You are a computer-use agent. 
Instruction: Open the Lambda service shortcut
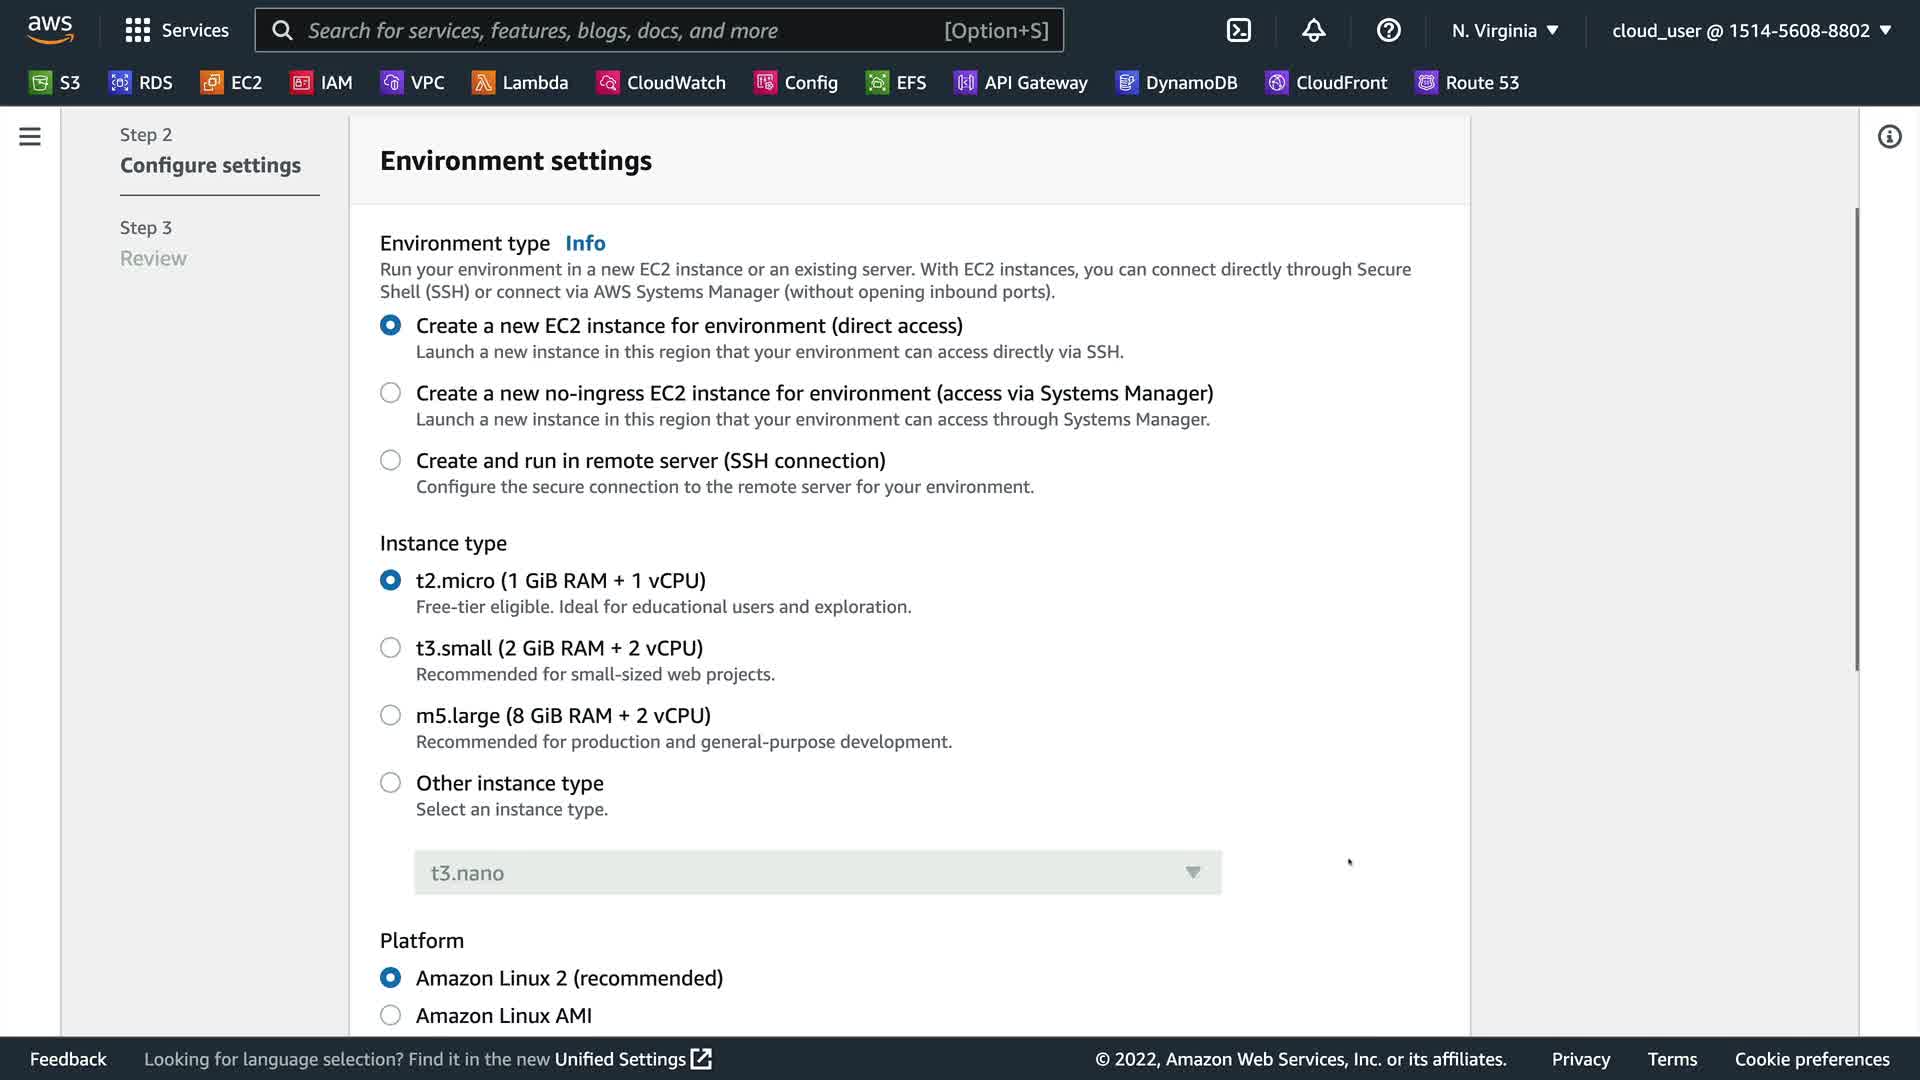(520, 83)
